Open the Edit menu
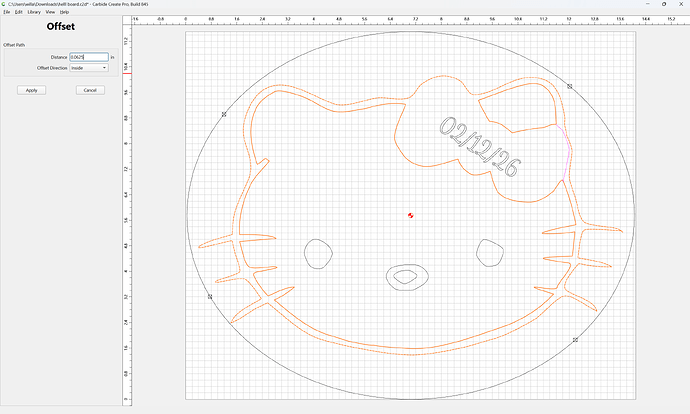 coord(18,12)
